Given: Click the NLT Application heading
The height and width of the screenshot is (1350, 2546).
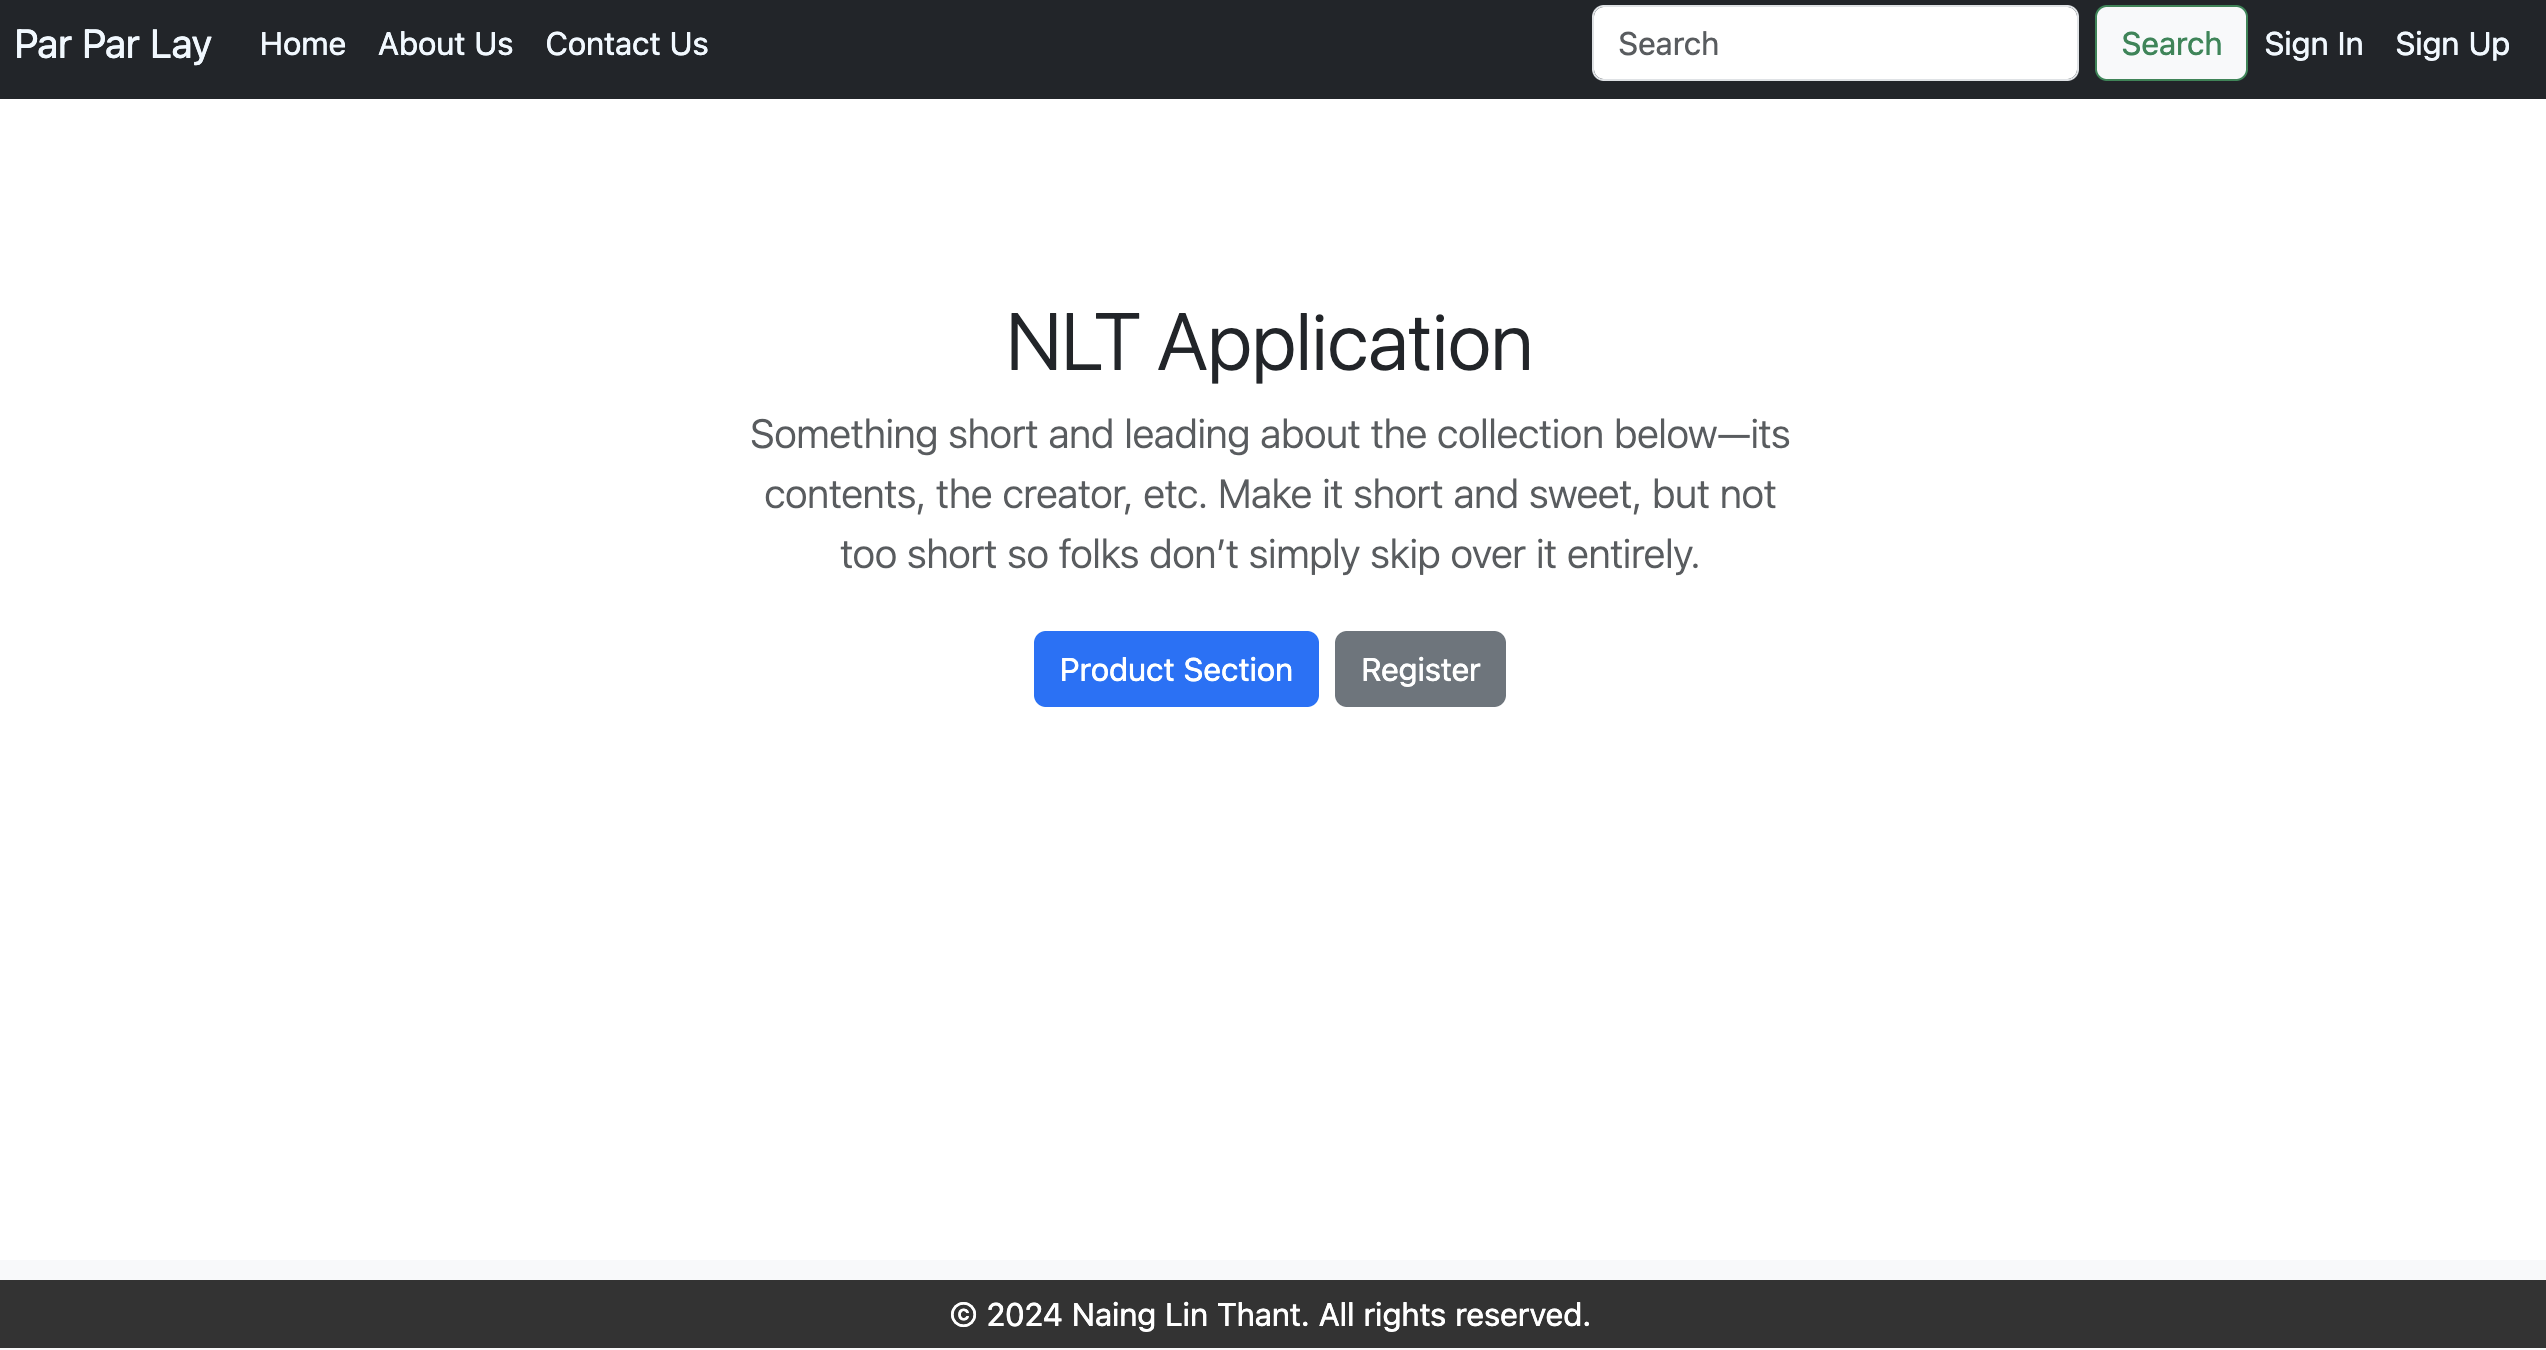Looking at the screenshot, I should pyautogui.click(x=1268, y=343).
